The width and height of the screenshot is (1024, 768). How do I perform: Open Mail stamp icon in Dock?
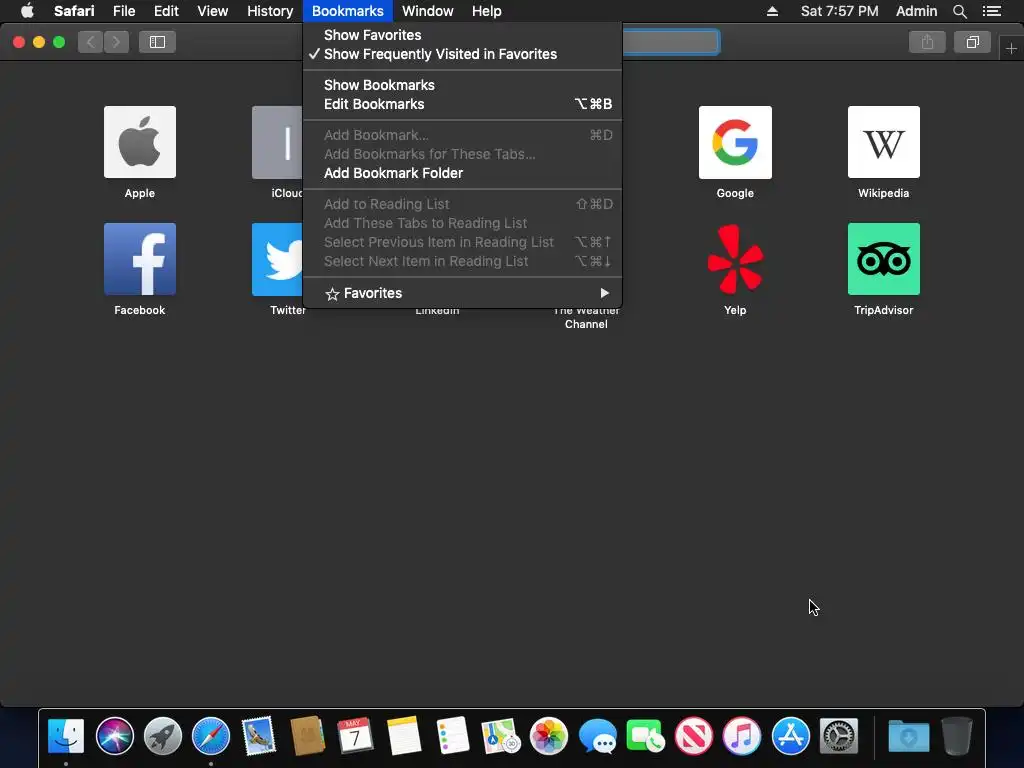(259, 736)
